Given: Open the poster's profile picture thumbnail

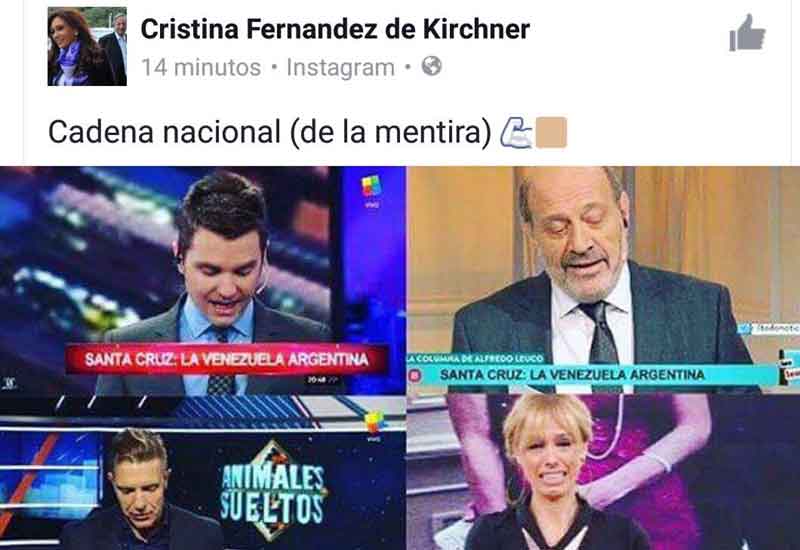Looking at the screenshot, I should tap(87, 46).
